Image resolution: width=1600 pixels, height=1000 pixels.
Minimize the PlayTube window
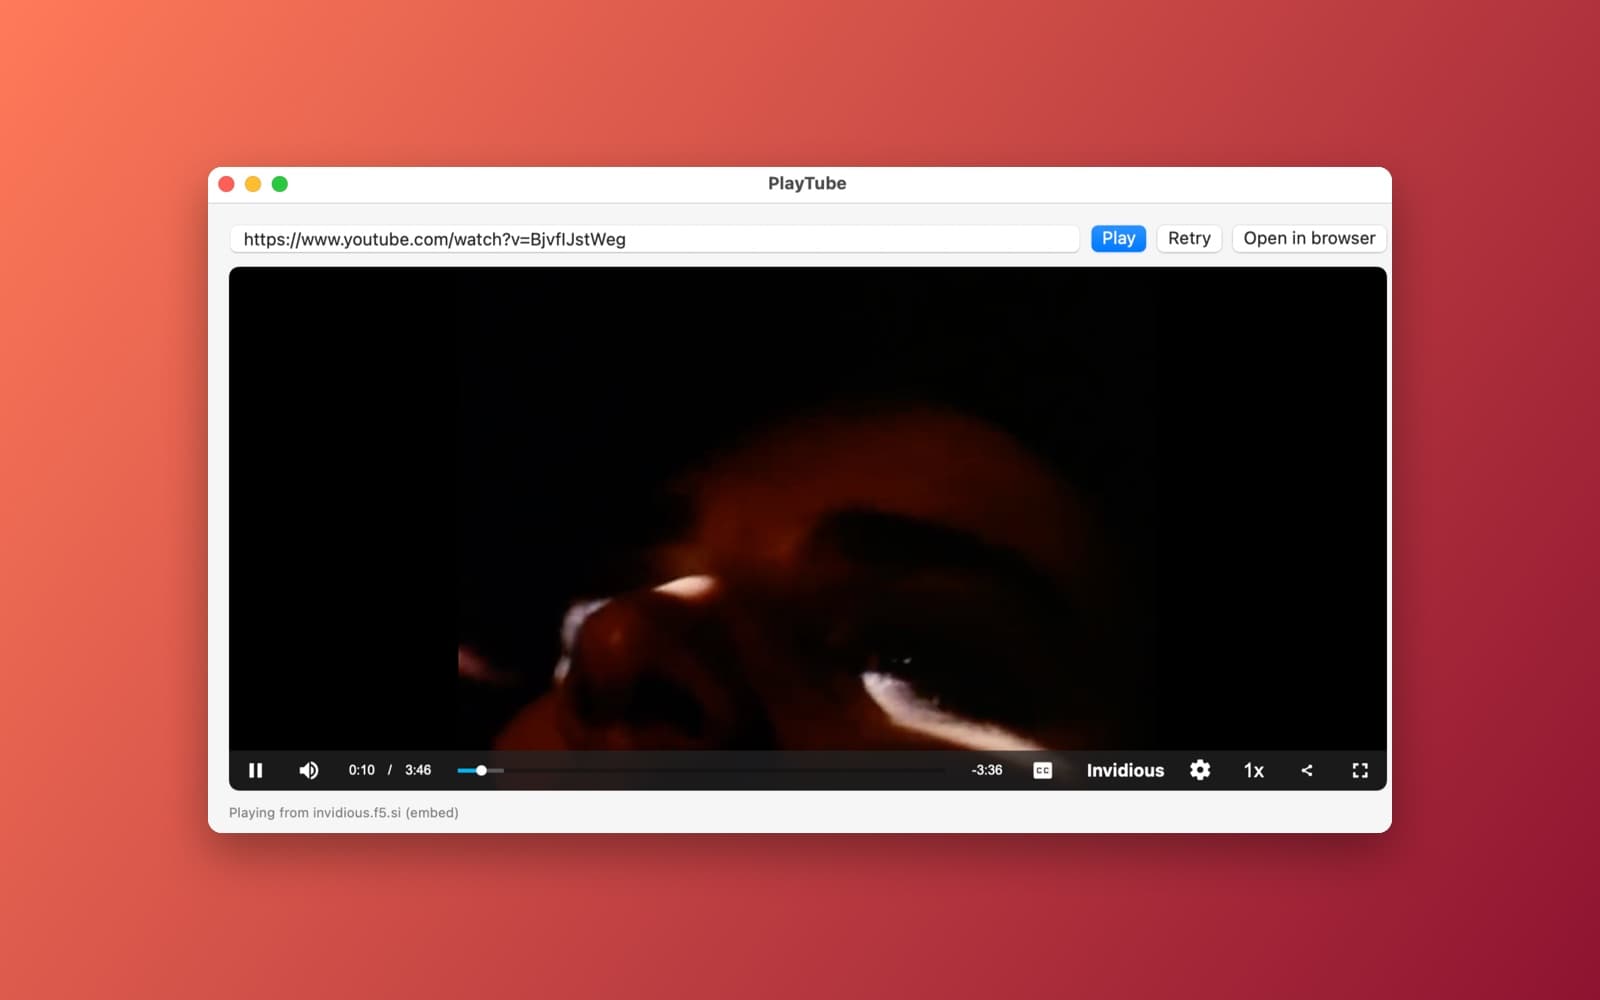[253, 184]
